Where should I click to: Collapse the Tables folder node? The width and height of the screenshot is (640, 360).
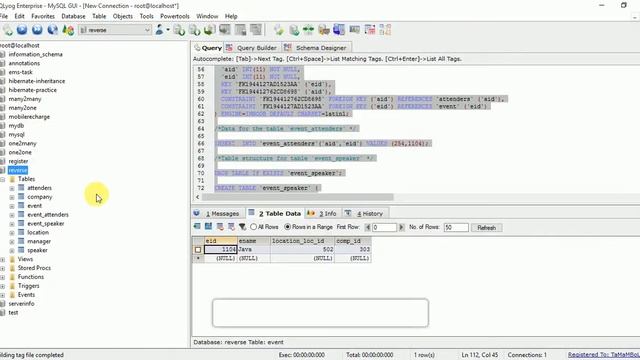tap(3, 179)
